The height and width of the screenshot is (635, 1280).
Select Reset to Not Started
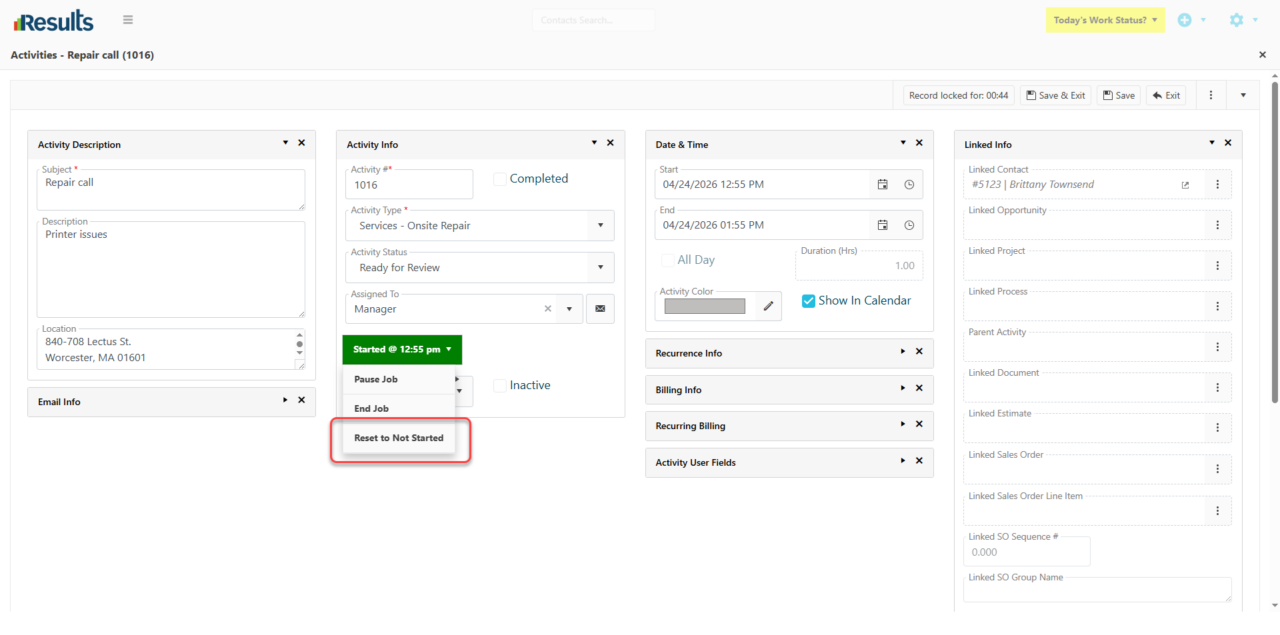pos(399,438)
